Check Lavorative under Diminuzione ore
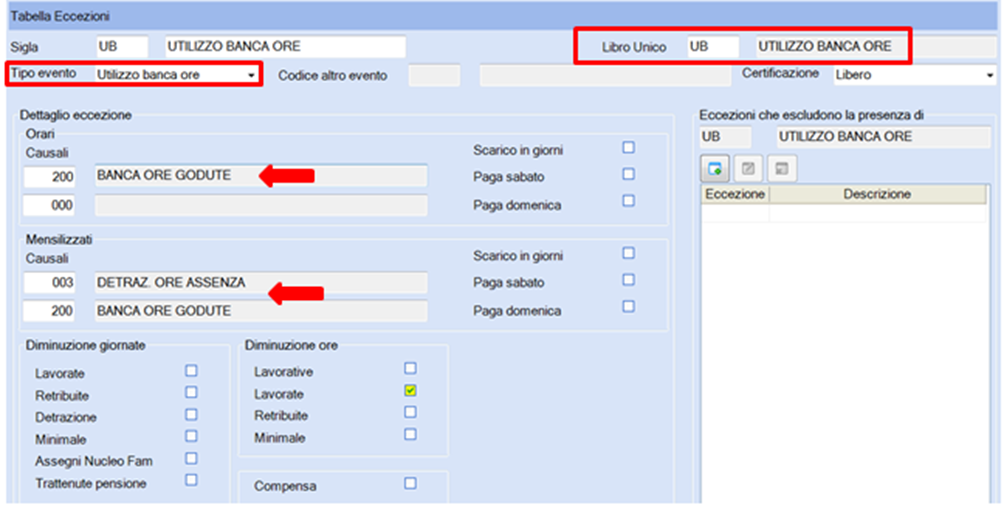The width and height of the screenshot is (1004, 508). [410, 368]
